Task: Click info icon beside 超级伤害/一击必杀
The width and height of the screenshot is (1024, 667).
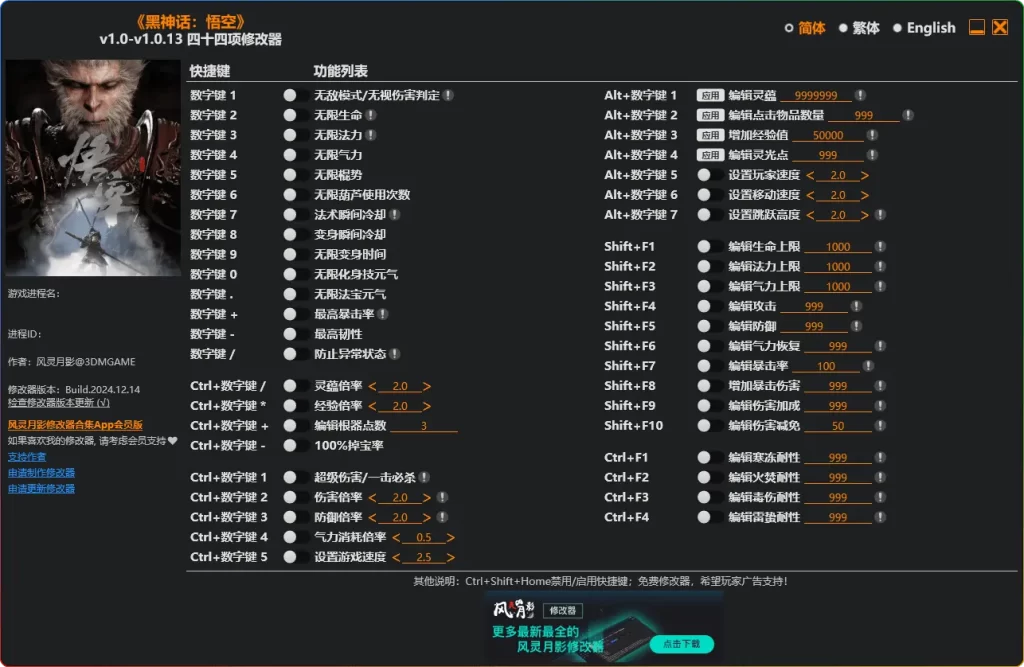Action: (424, 478)
